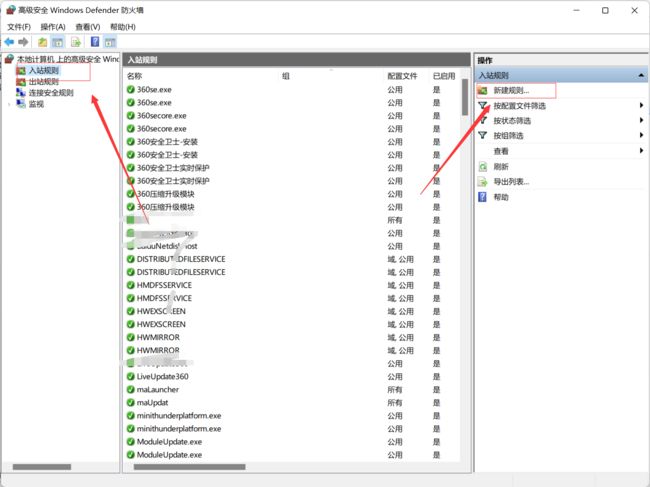650x487 pixels.
Task: Click the Back arrow toolbar icon
Action: pos(10,42)
